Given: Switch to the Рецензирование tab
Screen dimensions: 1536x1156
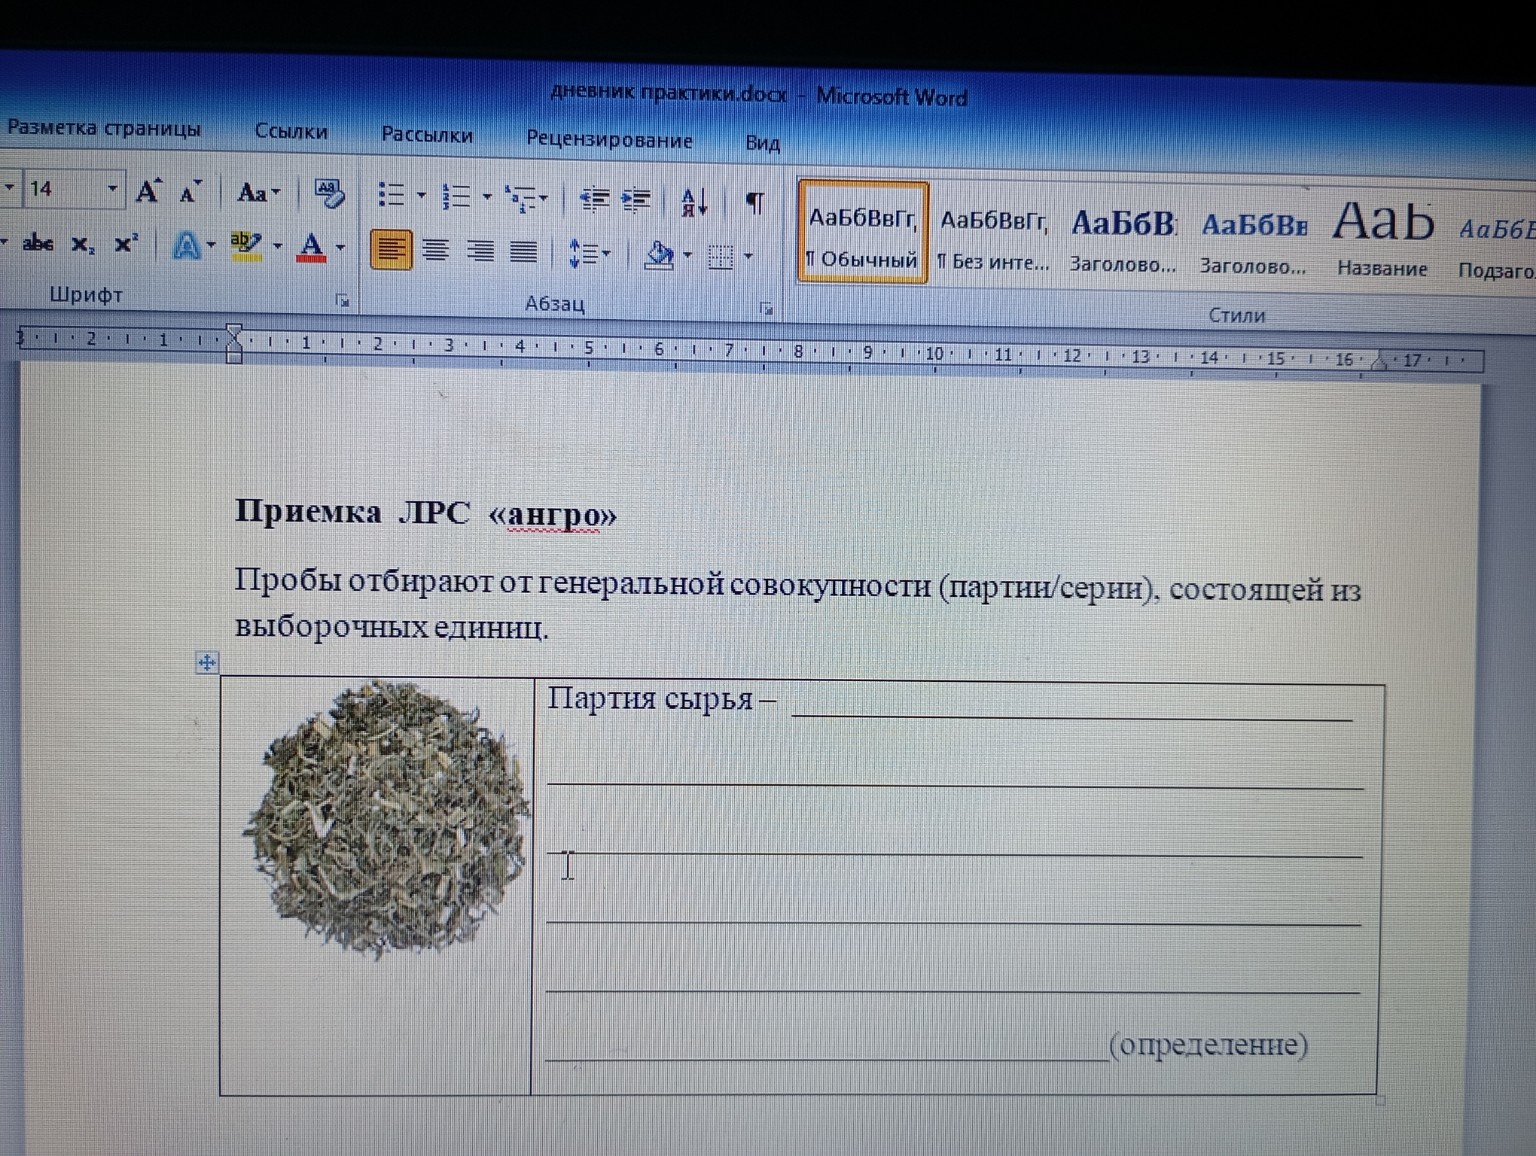Looking at the screenshot, I should tap(610, 140).
